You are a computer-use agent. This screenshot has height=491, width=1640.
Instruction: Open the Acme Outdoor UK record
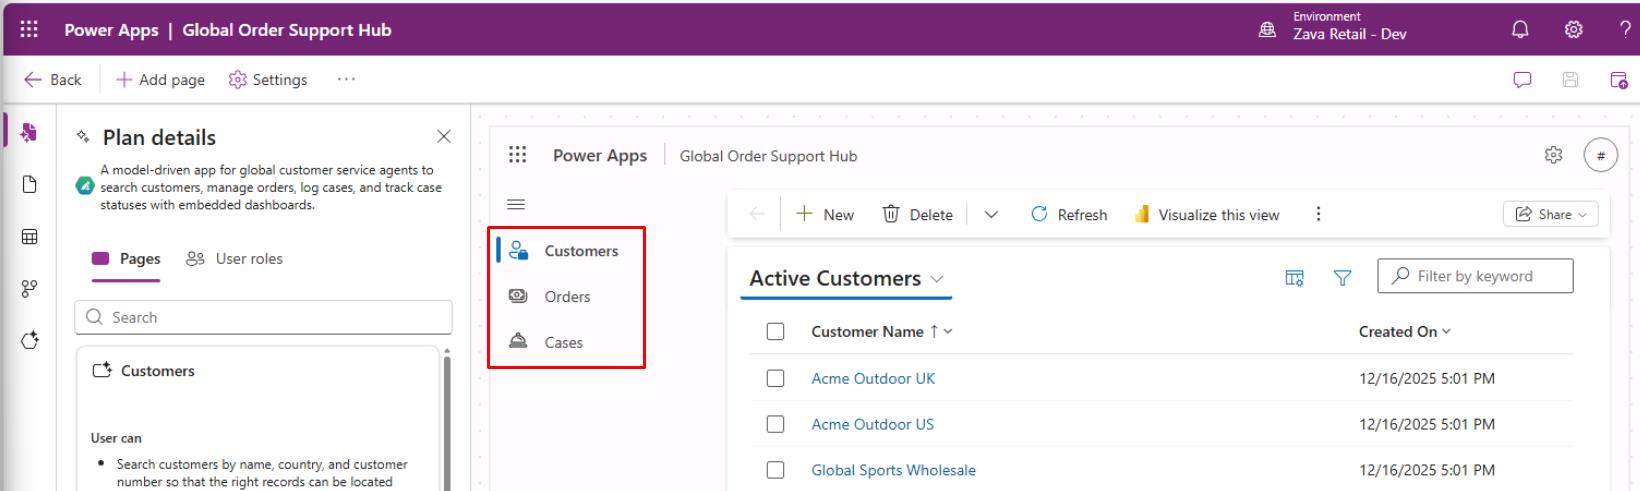click(x=873, y=378)
